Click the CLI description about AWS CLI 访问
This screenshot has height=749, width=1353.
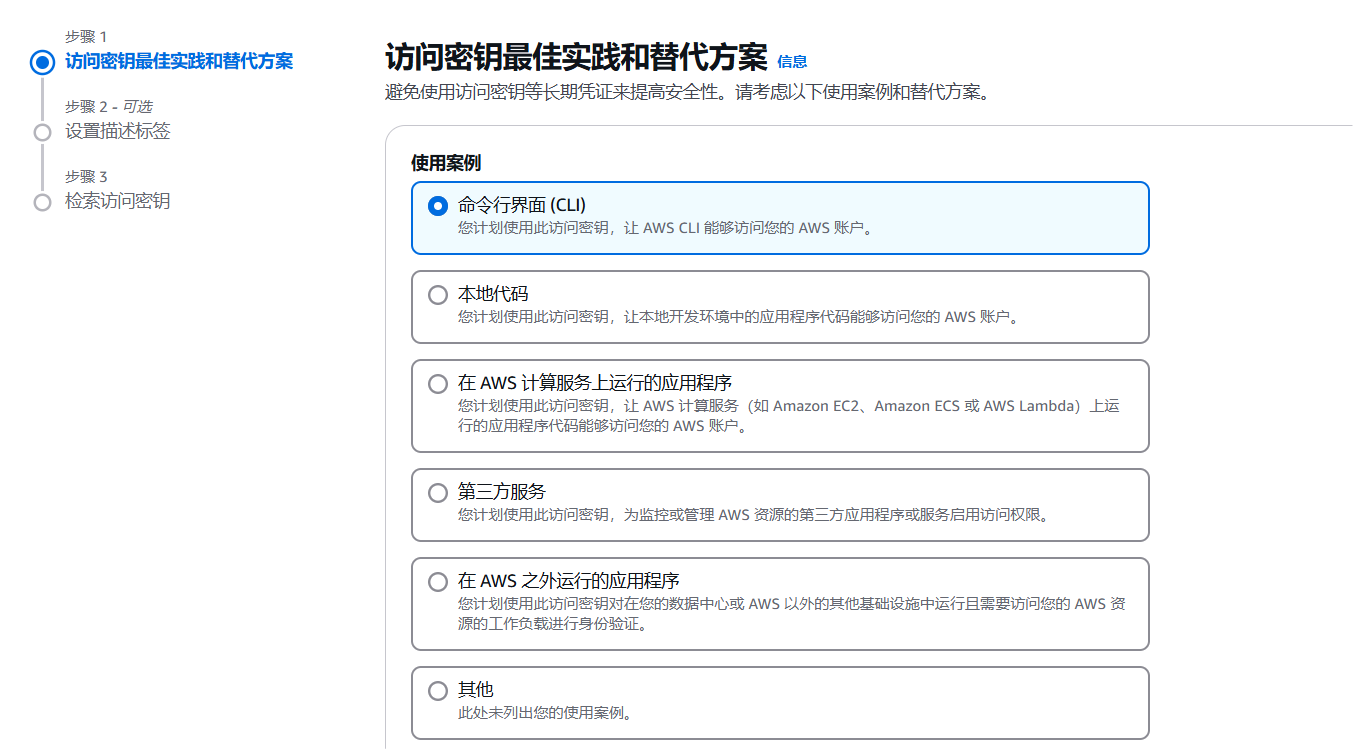tap(667, 228)
